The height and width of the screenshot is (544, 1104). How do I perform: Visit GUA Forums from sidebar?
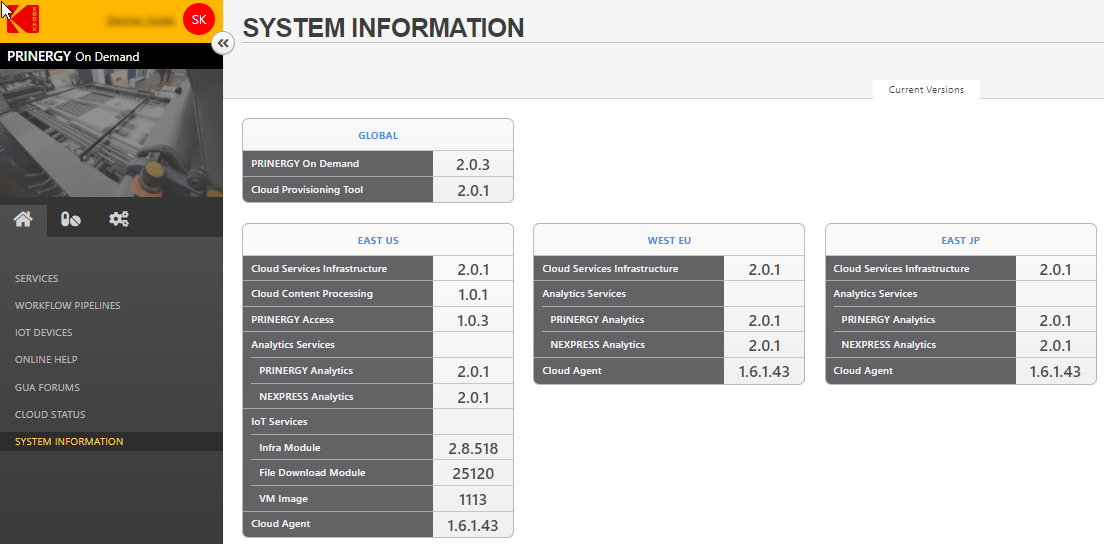point(47,387)
